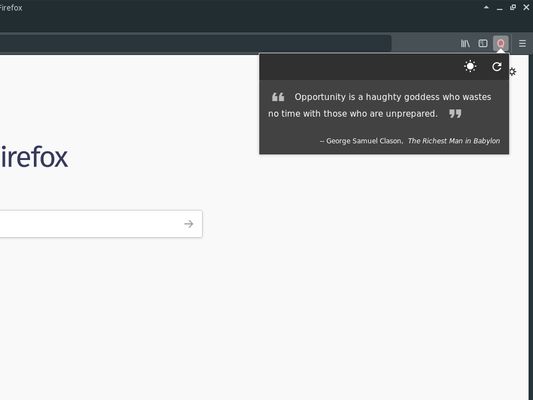Image resolution: width=533 pixels, height=400 pixels.
Task: Click the URL address bar
Action: point(195,44)
